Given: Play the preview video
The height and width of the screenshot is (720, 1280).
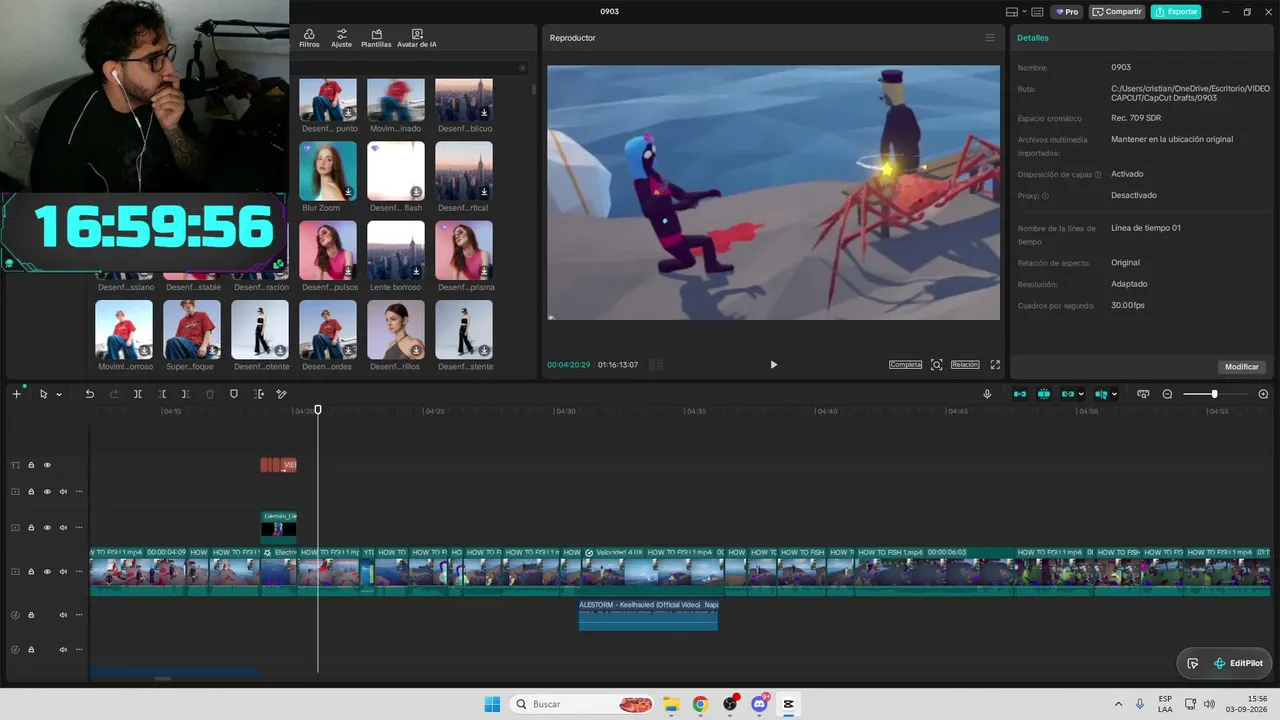Looking at the screenshot, I should click(x=773, y=365).
